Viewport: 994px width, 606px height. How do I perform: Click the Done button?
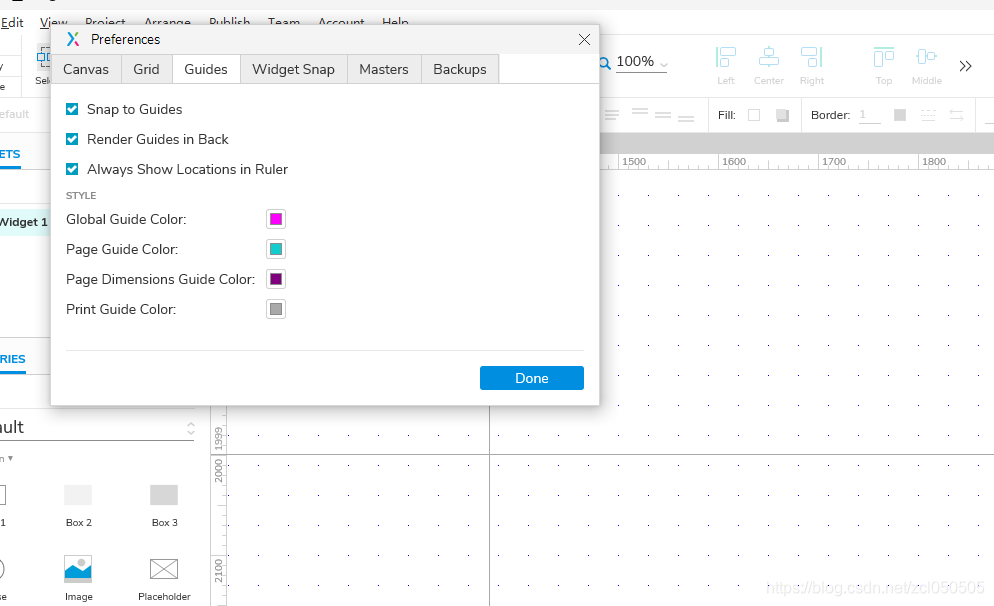pos(532,378)
